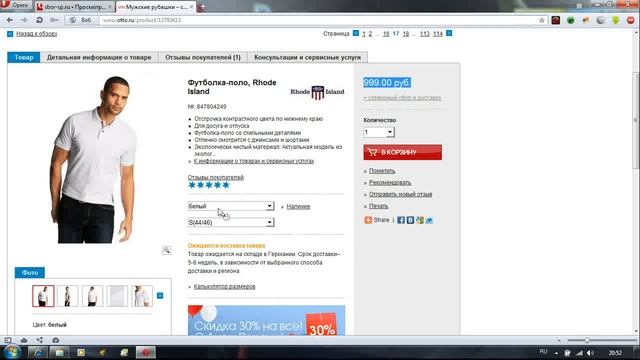This screenshot has width=640, height=360.
Task: Close the Мужские рубашки tab
Action: pos(191,7)
